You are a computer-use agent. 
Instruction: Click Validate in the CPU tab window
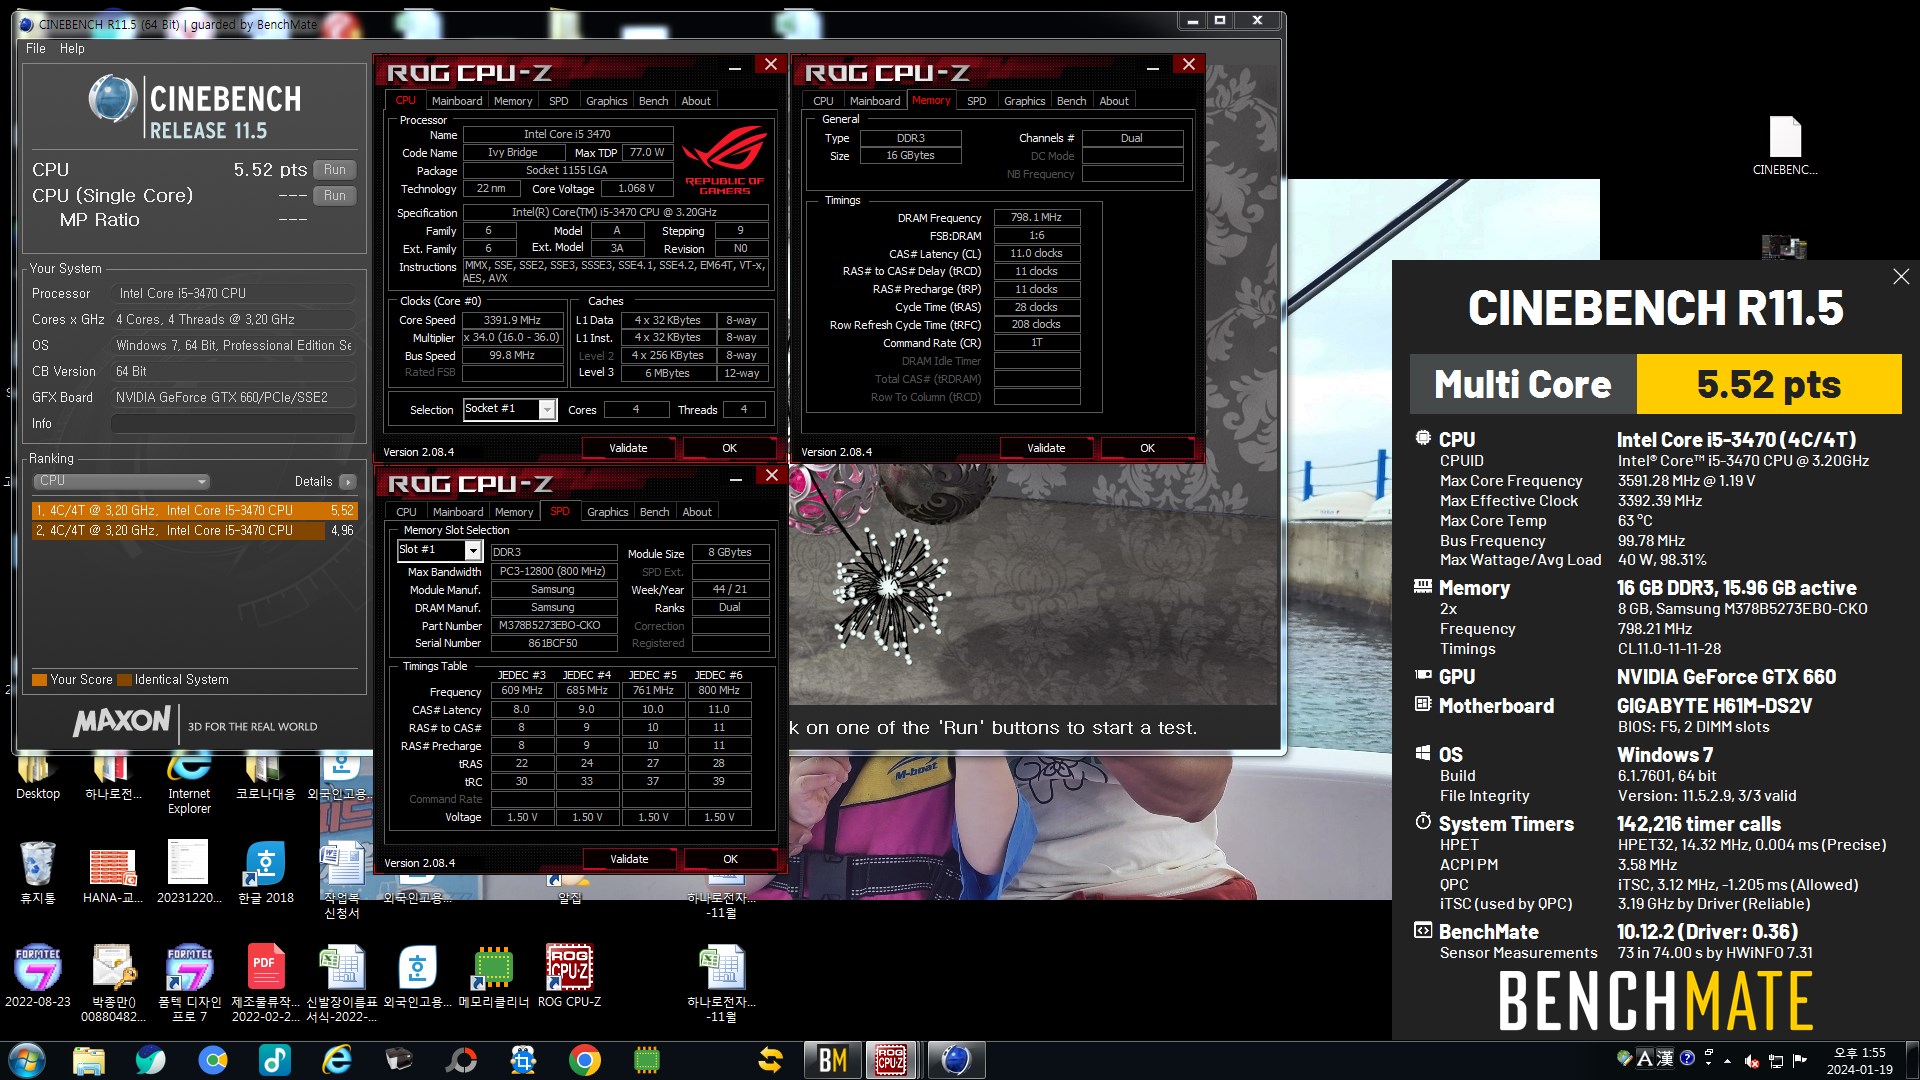click(628, 448)
